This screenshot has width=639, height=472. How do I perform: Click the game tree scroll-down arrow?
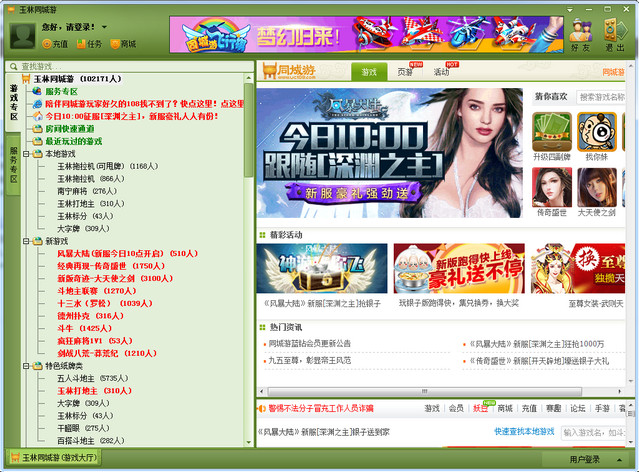click(249, 442)
